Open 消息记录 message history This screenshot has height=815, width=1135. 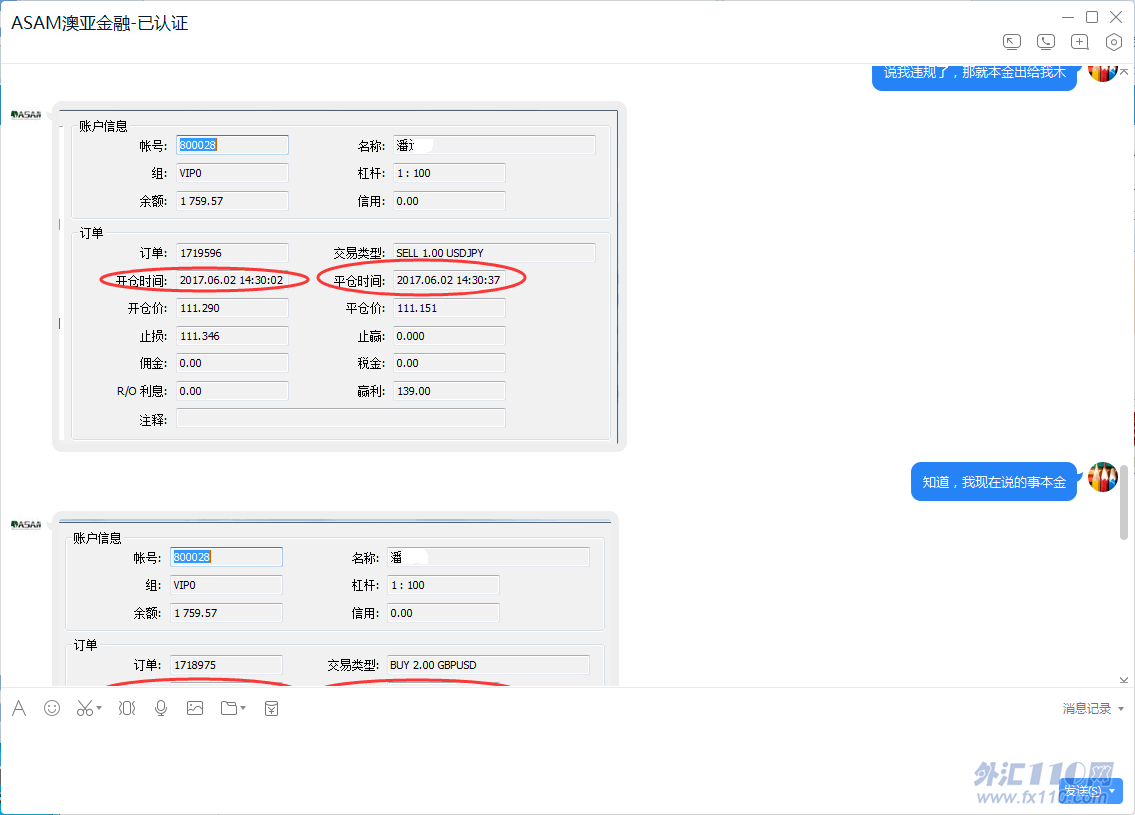click(1087, 709)
